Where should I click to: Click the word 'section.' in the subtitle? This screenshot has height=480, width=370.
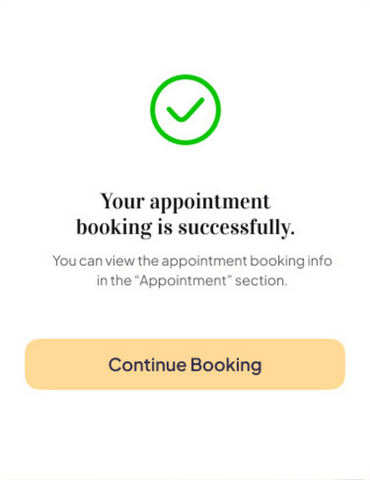(261, 281)
